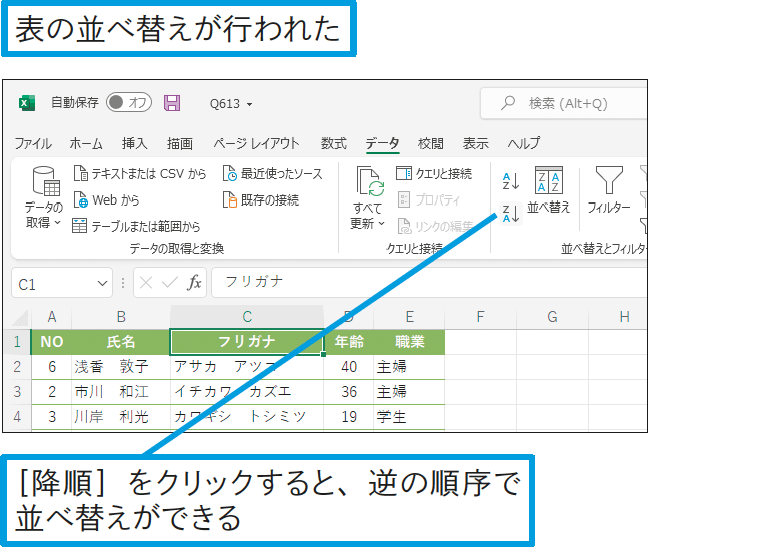The width and height of the screenshot is (783, 547).
Task: Open the 並べ替え sort dialog button
Action: click(x=549, y=190)
